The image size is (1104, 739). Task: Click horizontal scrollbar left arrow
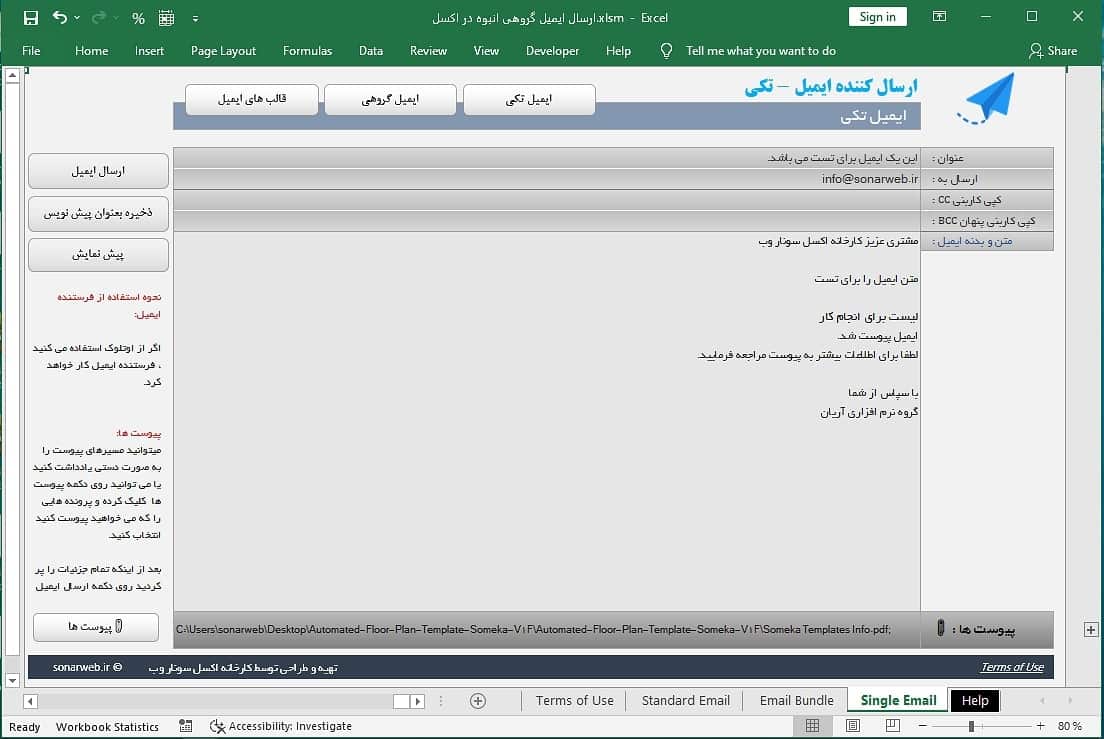pos(30,702)
